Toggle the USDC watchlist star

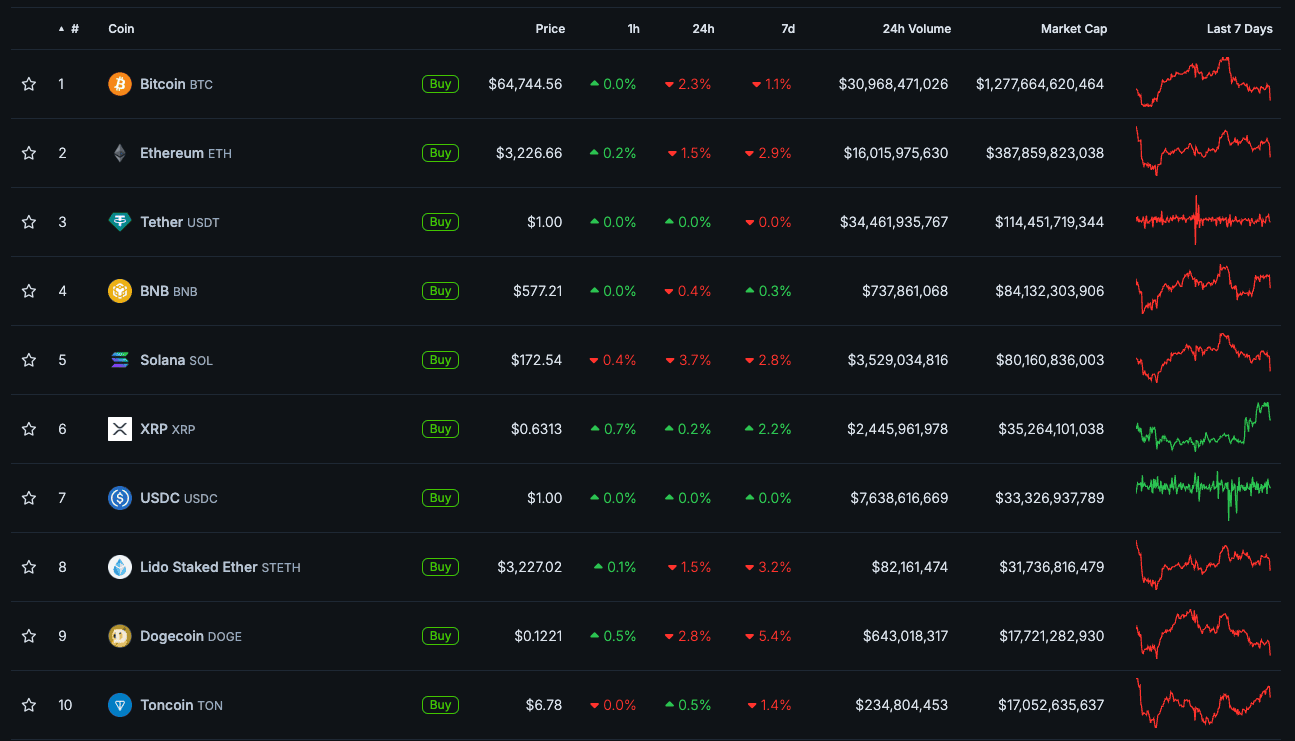coord(29,498)
